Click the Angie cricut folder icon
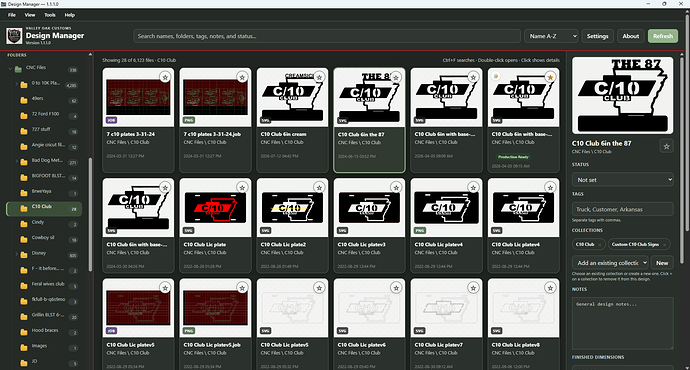This screenshot has height=370, width=690. tap(24, 147)
